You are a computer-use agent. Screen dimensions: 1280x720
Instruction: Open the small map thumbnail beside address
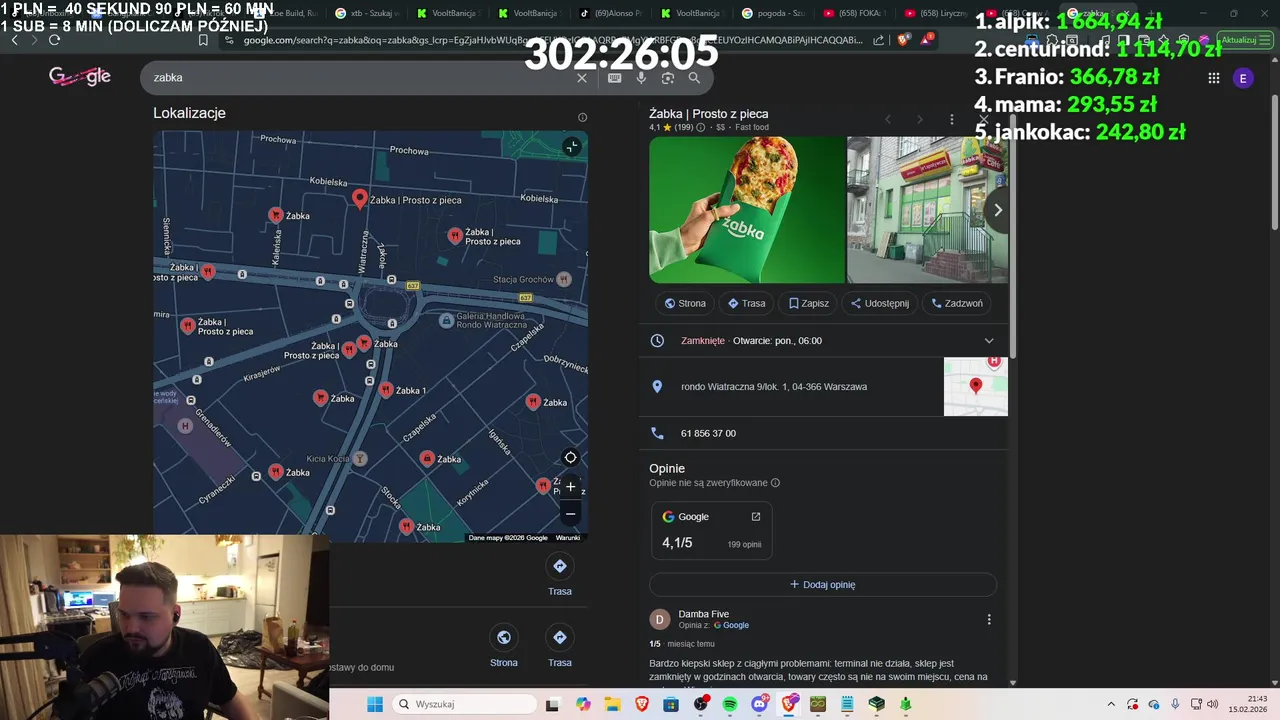tap(976, 387)
